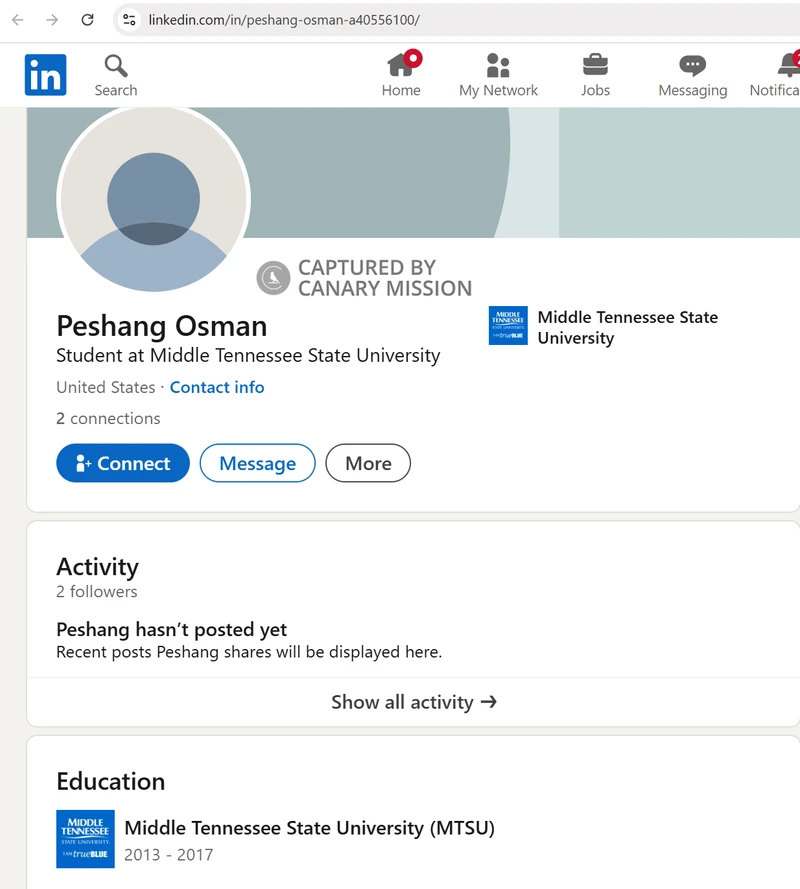The width and height of the screenshot is (800, 889).
Task: Click Show all activity
Action: coord(414,702)
